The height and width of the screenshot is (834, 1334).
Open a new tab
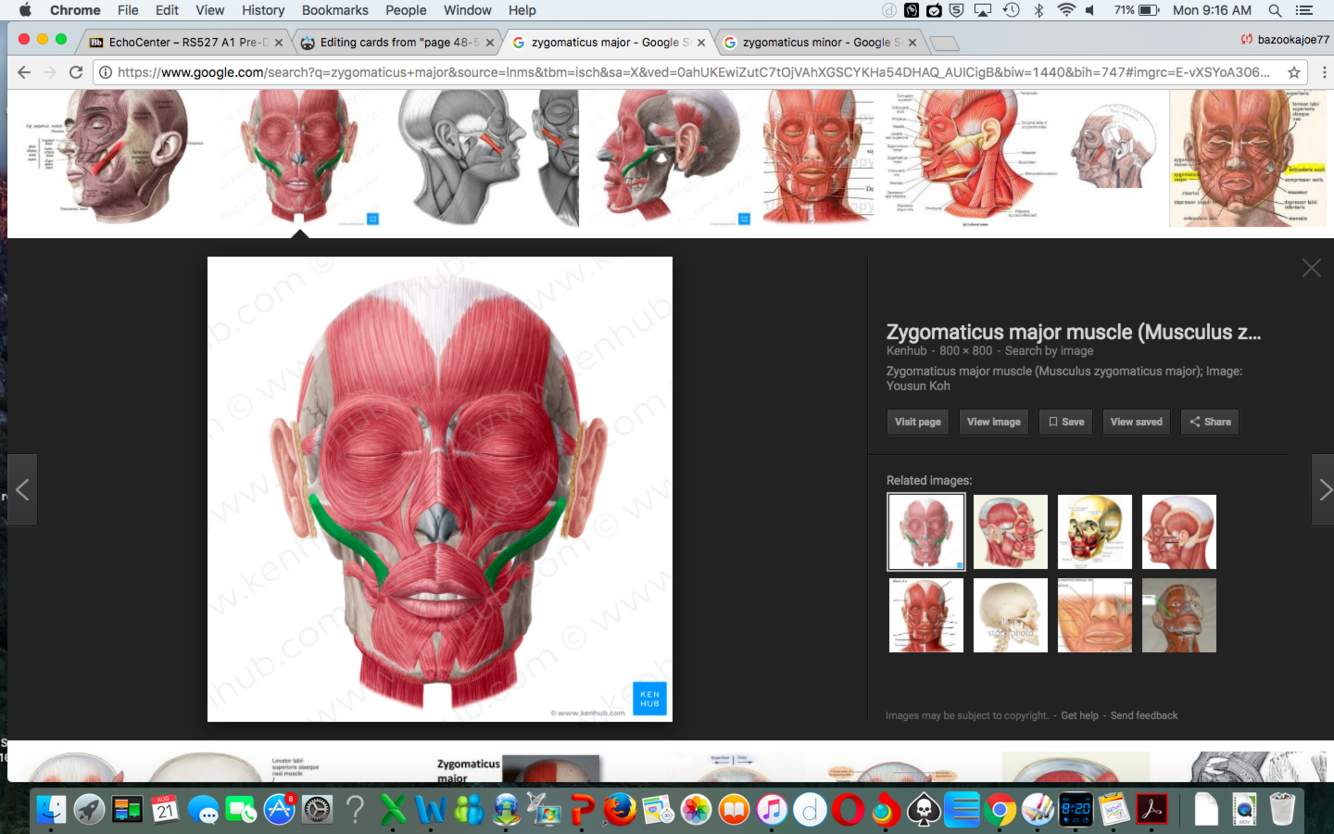coord(944,43)
